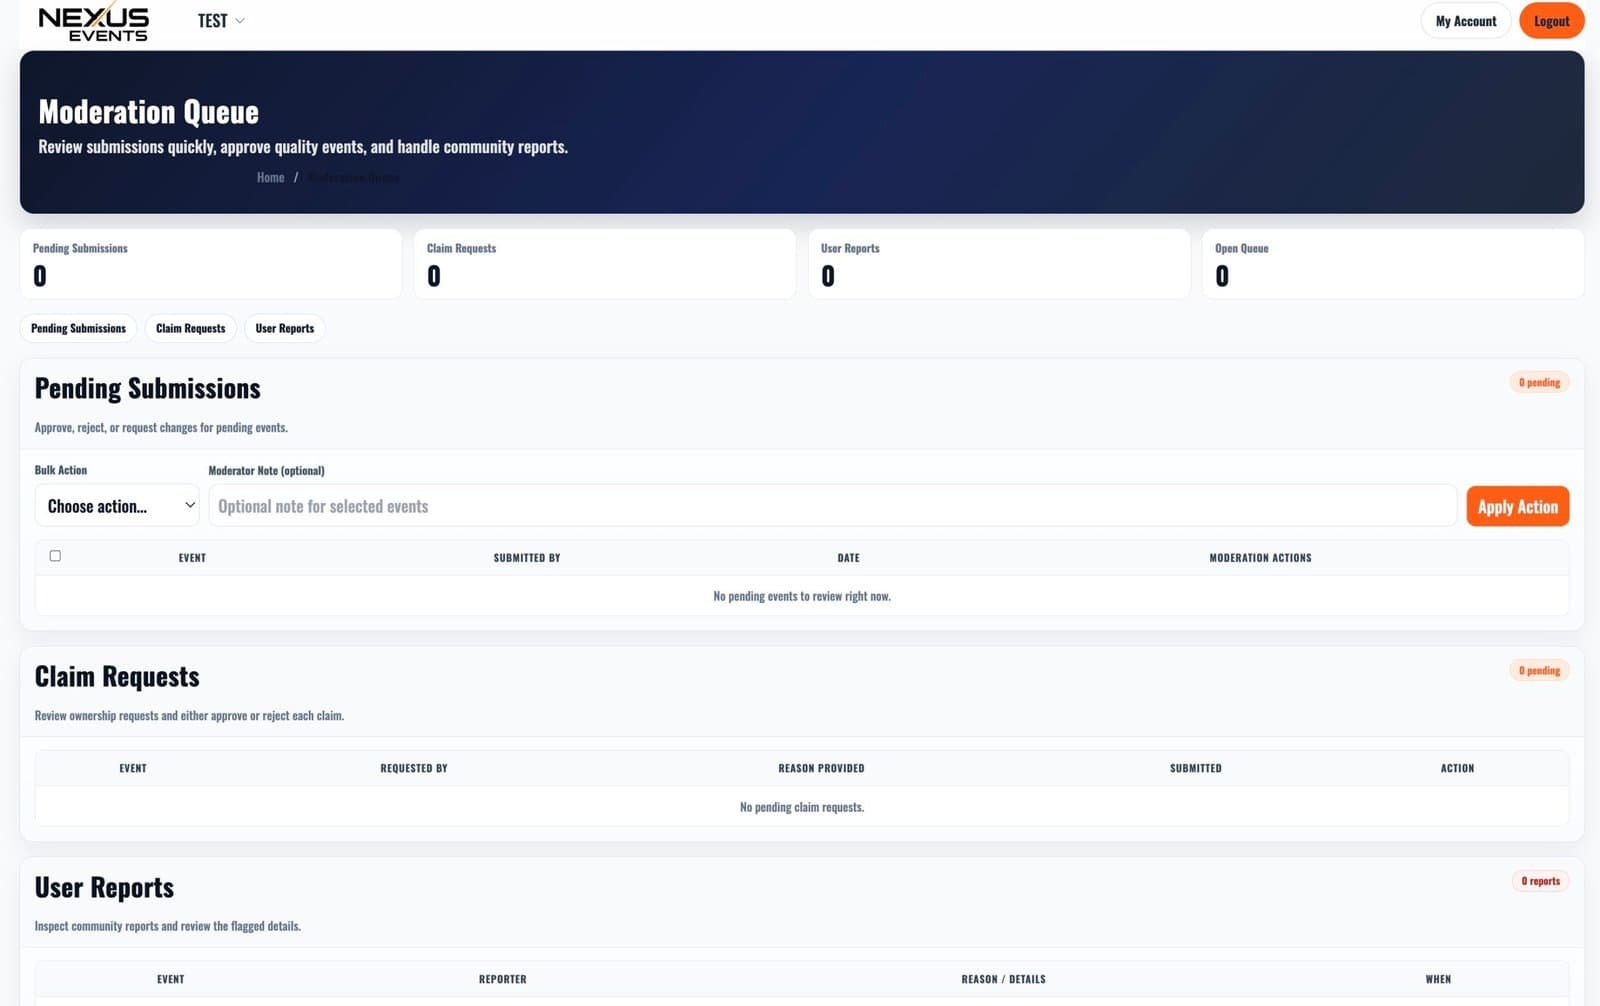Click the Pending Submissions stat card
The image size is (1600, 1006).
(210, 263)
